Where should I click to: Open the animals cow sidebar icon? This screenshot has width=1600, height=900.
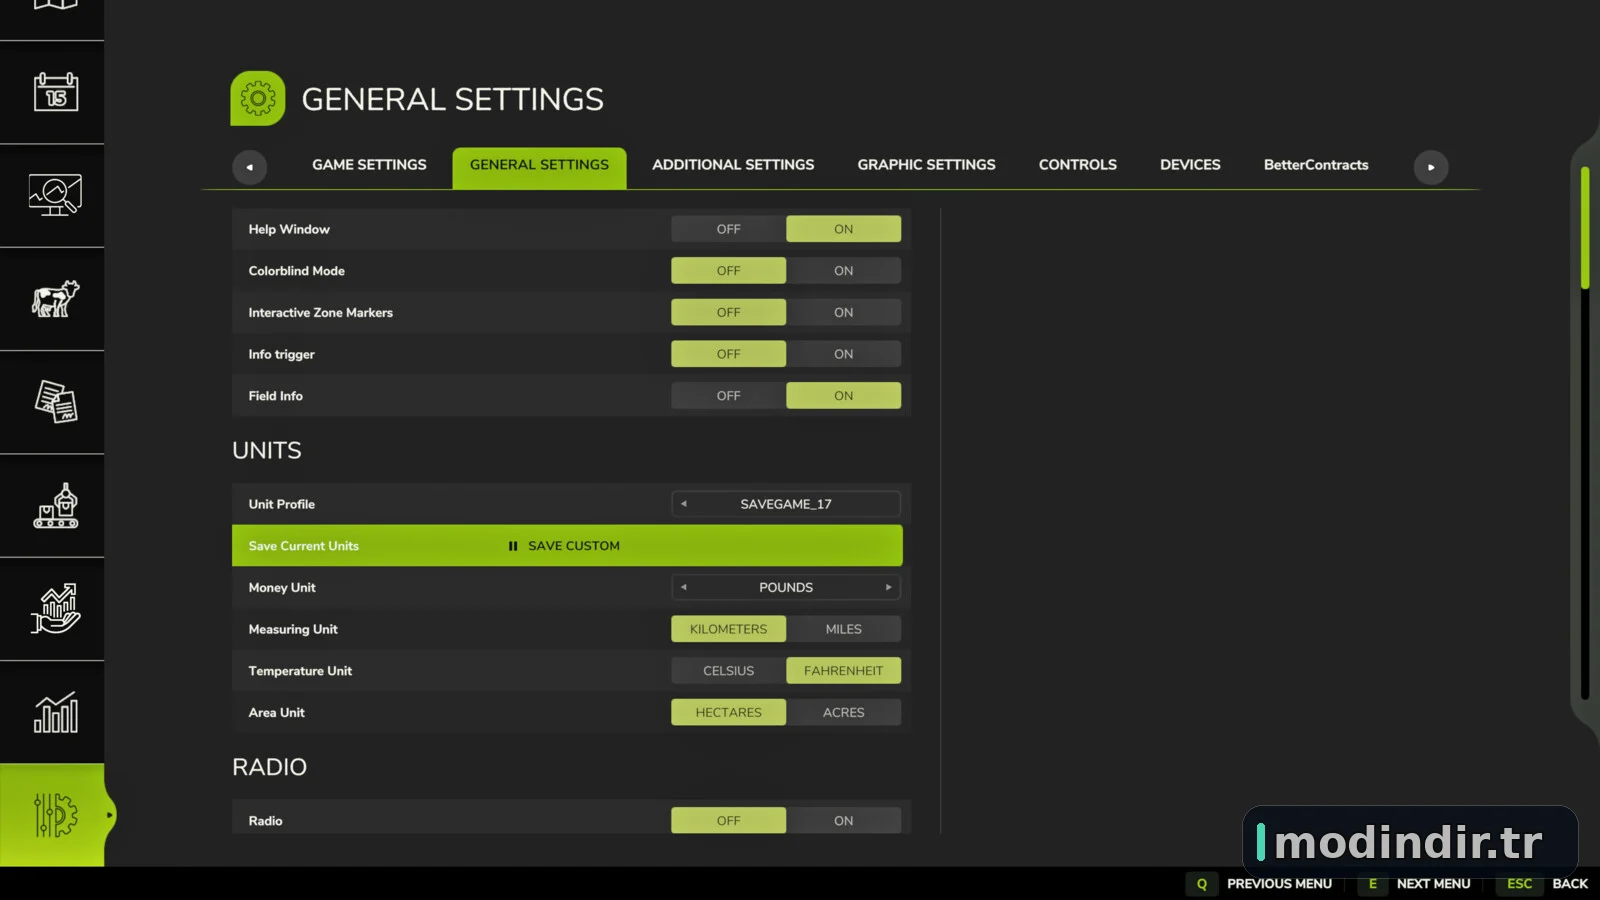click(56, 298)
